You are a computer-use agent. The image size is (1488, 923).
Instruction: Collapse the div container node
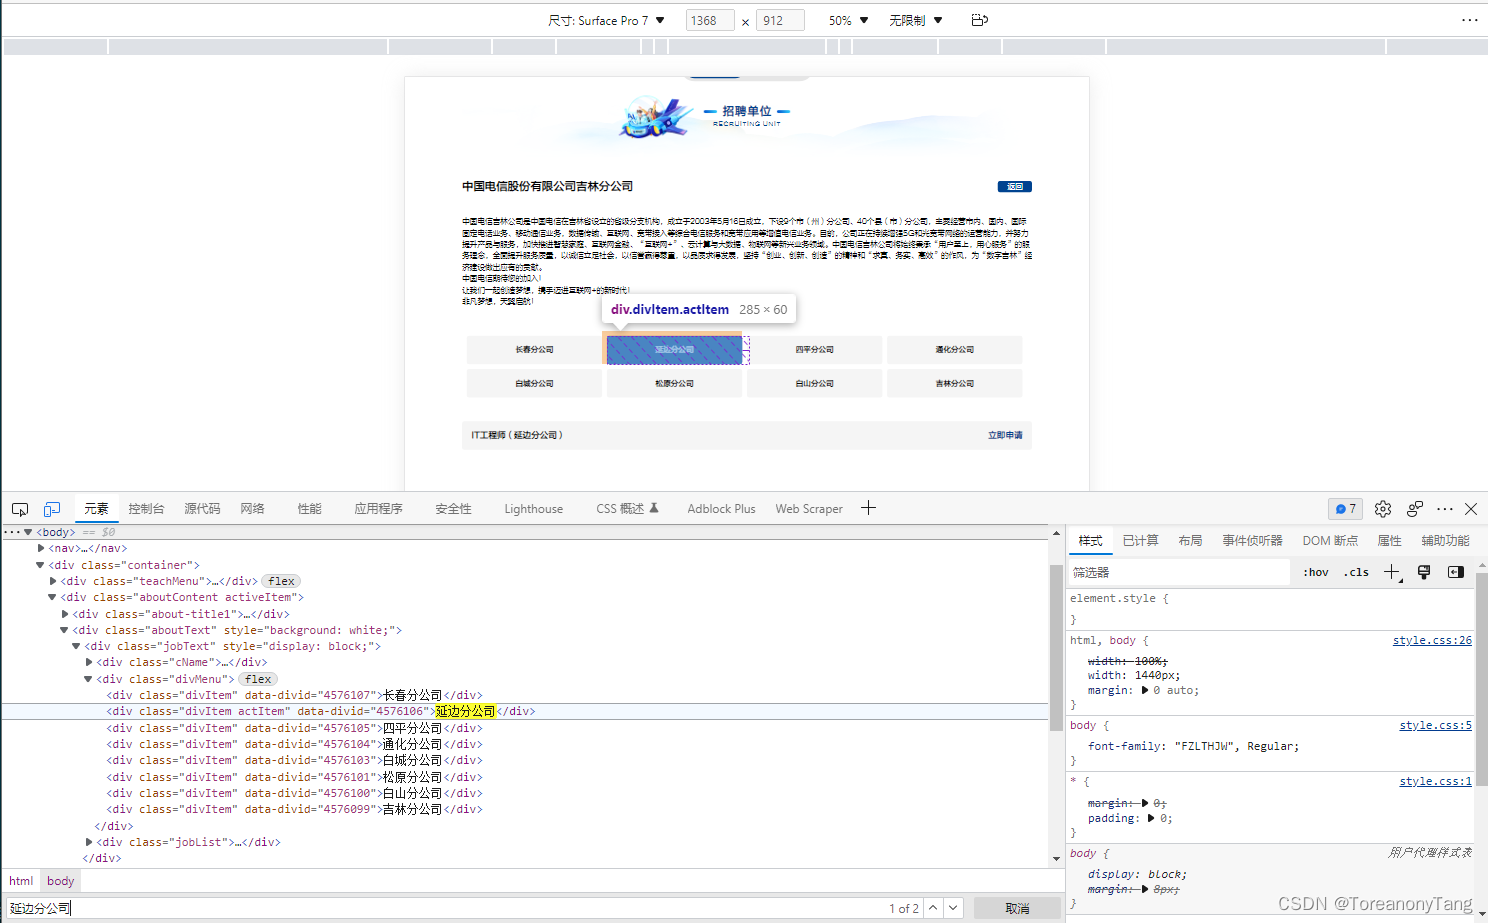click(x=40, y=565)
